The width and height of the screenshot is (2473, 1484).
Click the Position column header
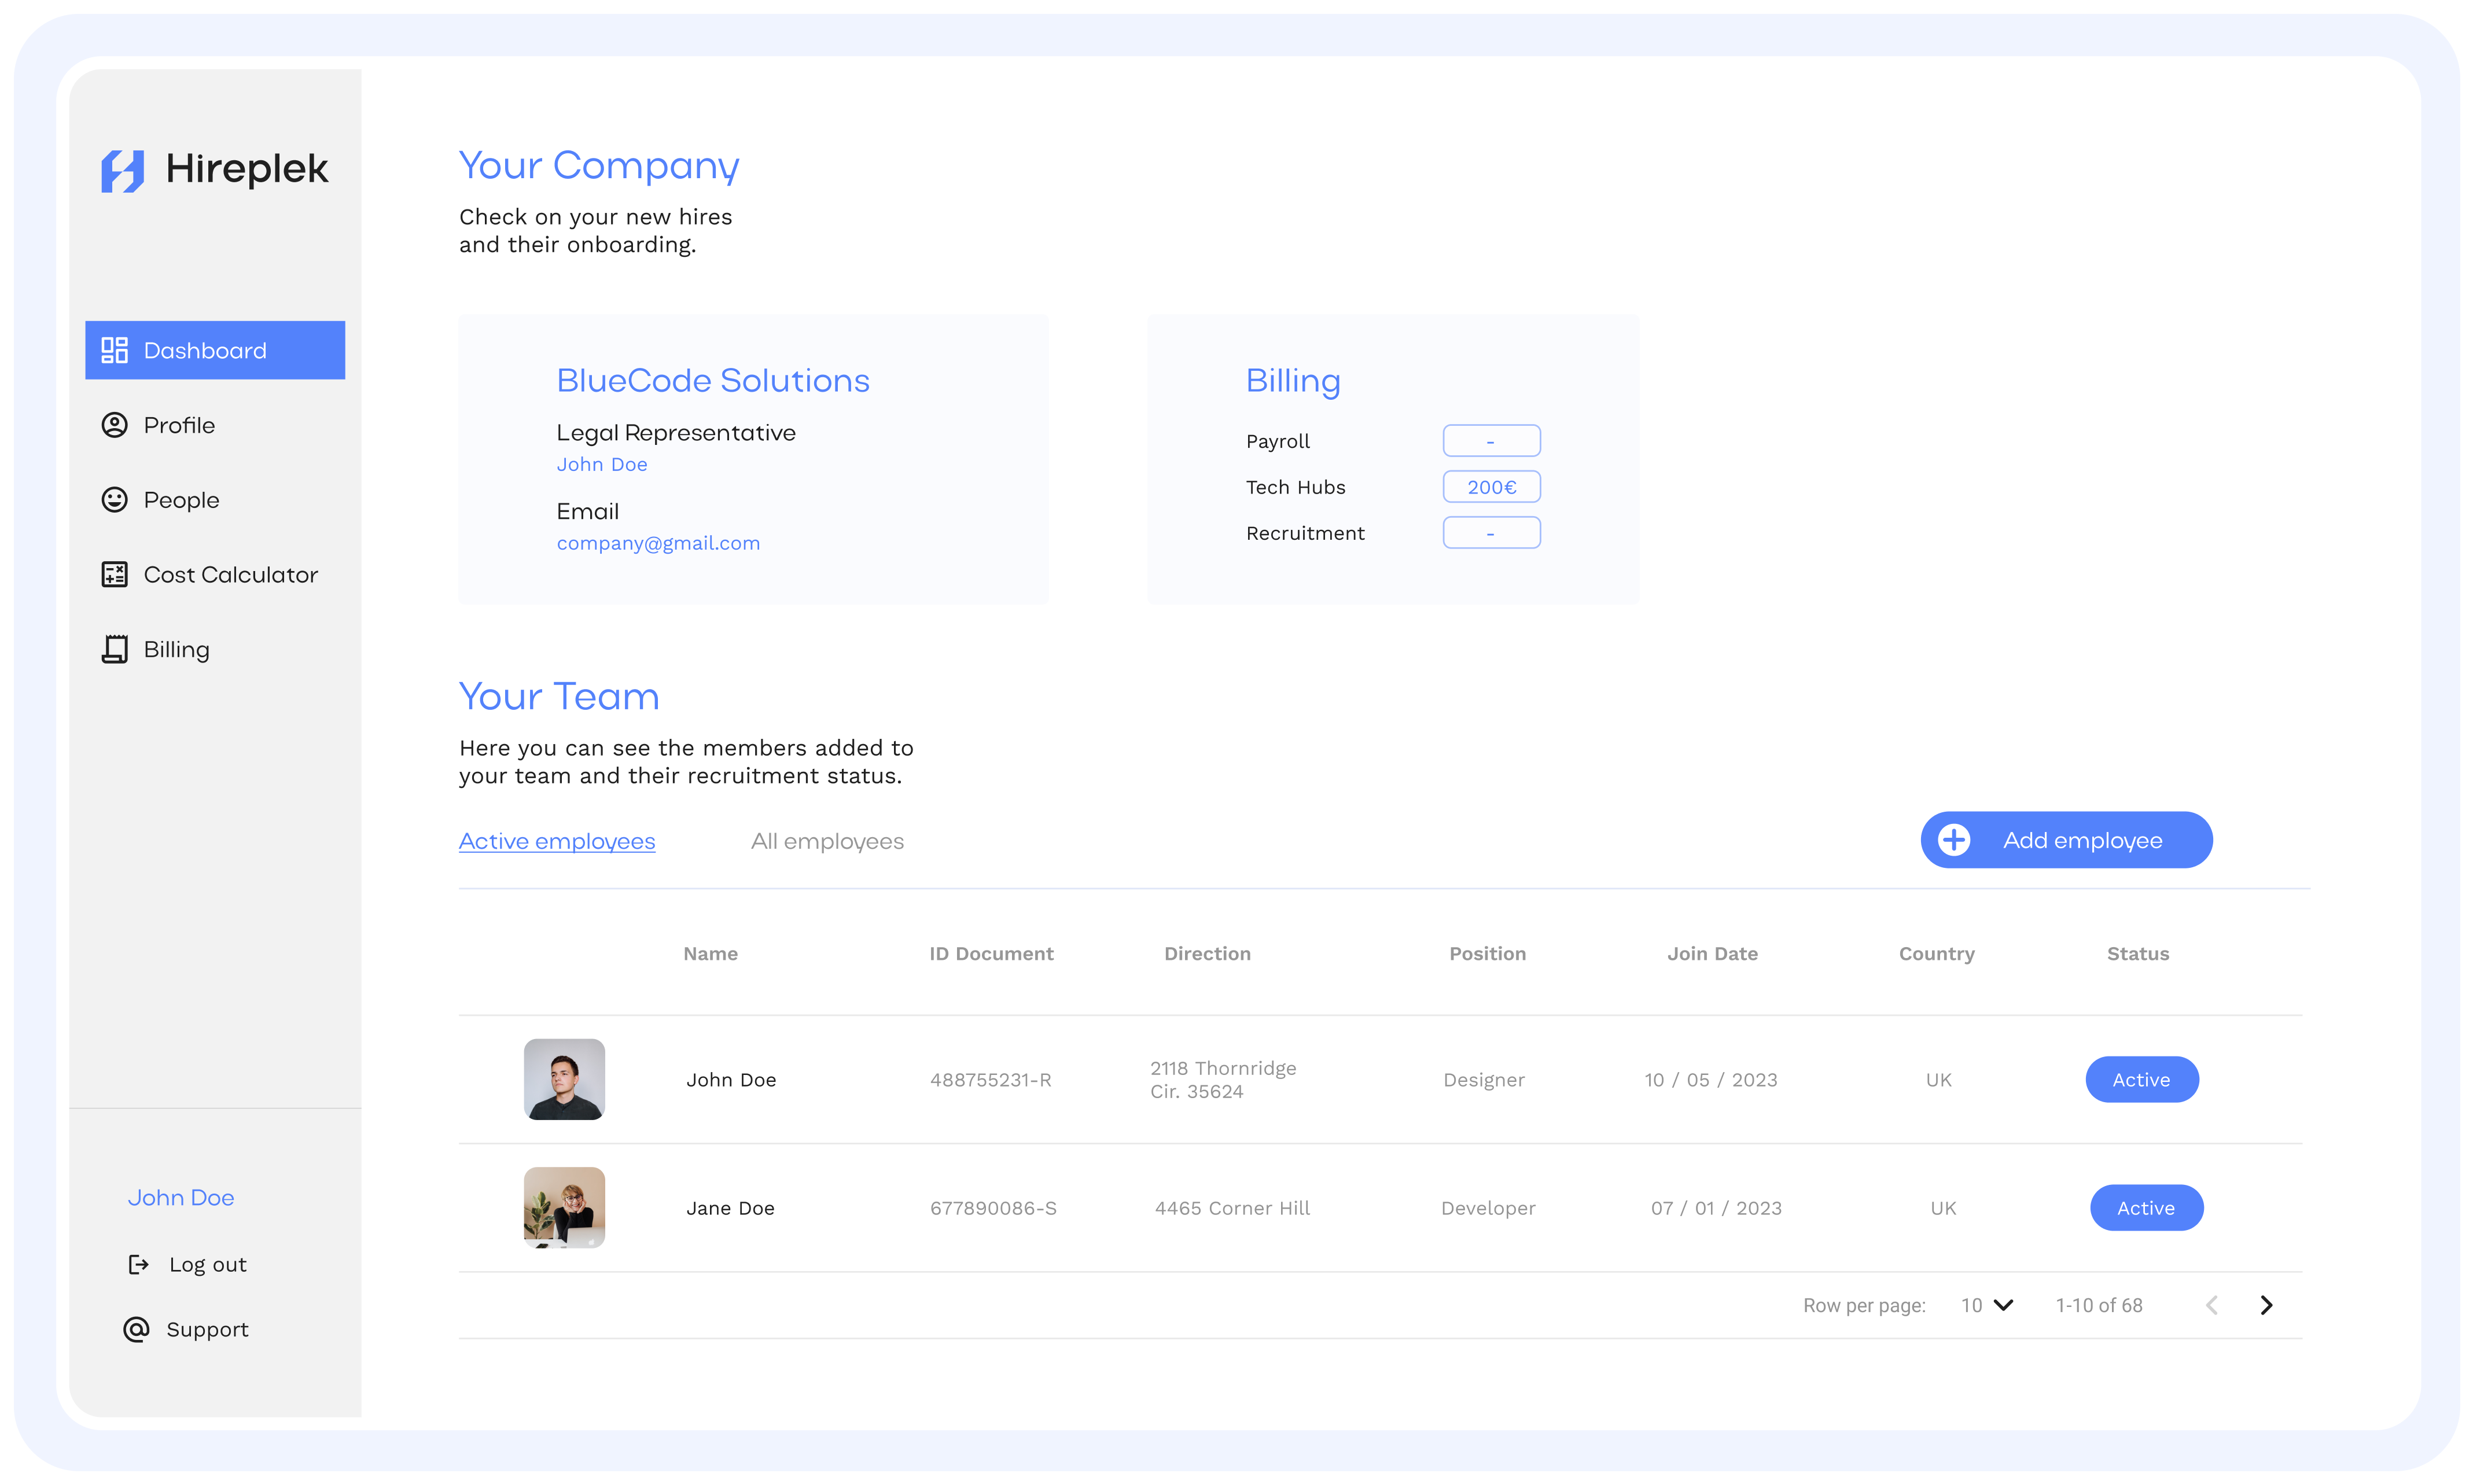pos(1487,953)
